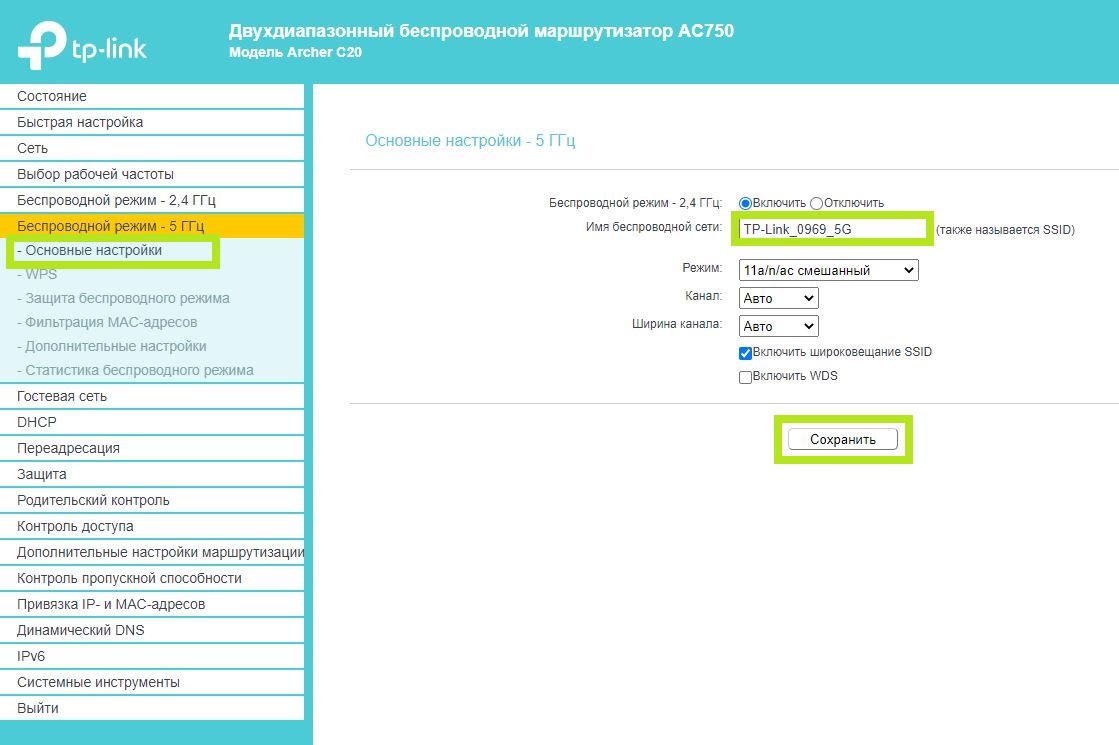
Task: Go to Гостевая сеть settings
Action: coord(62,396)
